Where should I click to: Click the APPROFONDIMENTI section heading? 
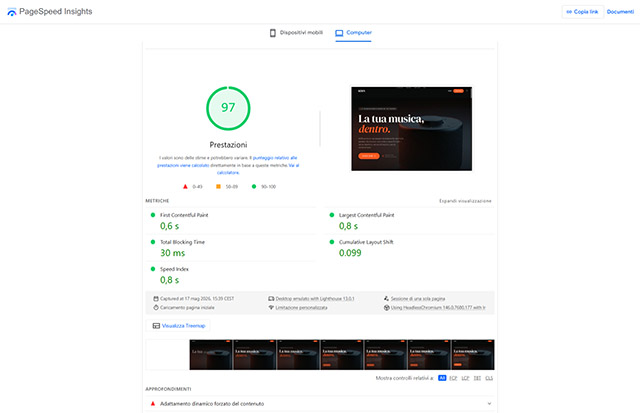coord(168,389)
